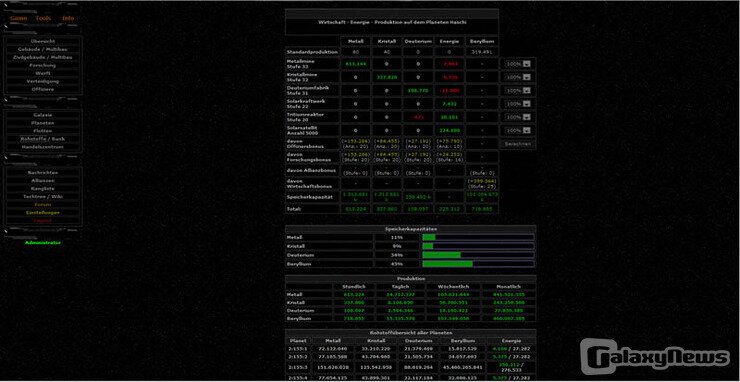This screenshot has width=740, height=382.
Task: Click the Deuterium storage capacity bar
Action: (x=478, y=255)
